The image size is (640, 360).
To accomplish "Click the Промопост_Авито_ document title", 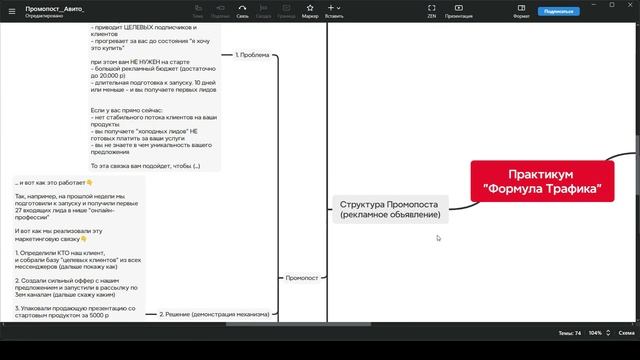I will click(54, 9).
